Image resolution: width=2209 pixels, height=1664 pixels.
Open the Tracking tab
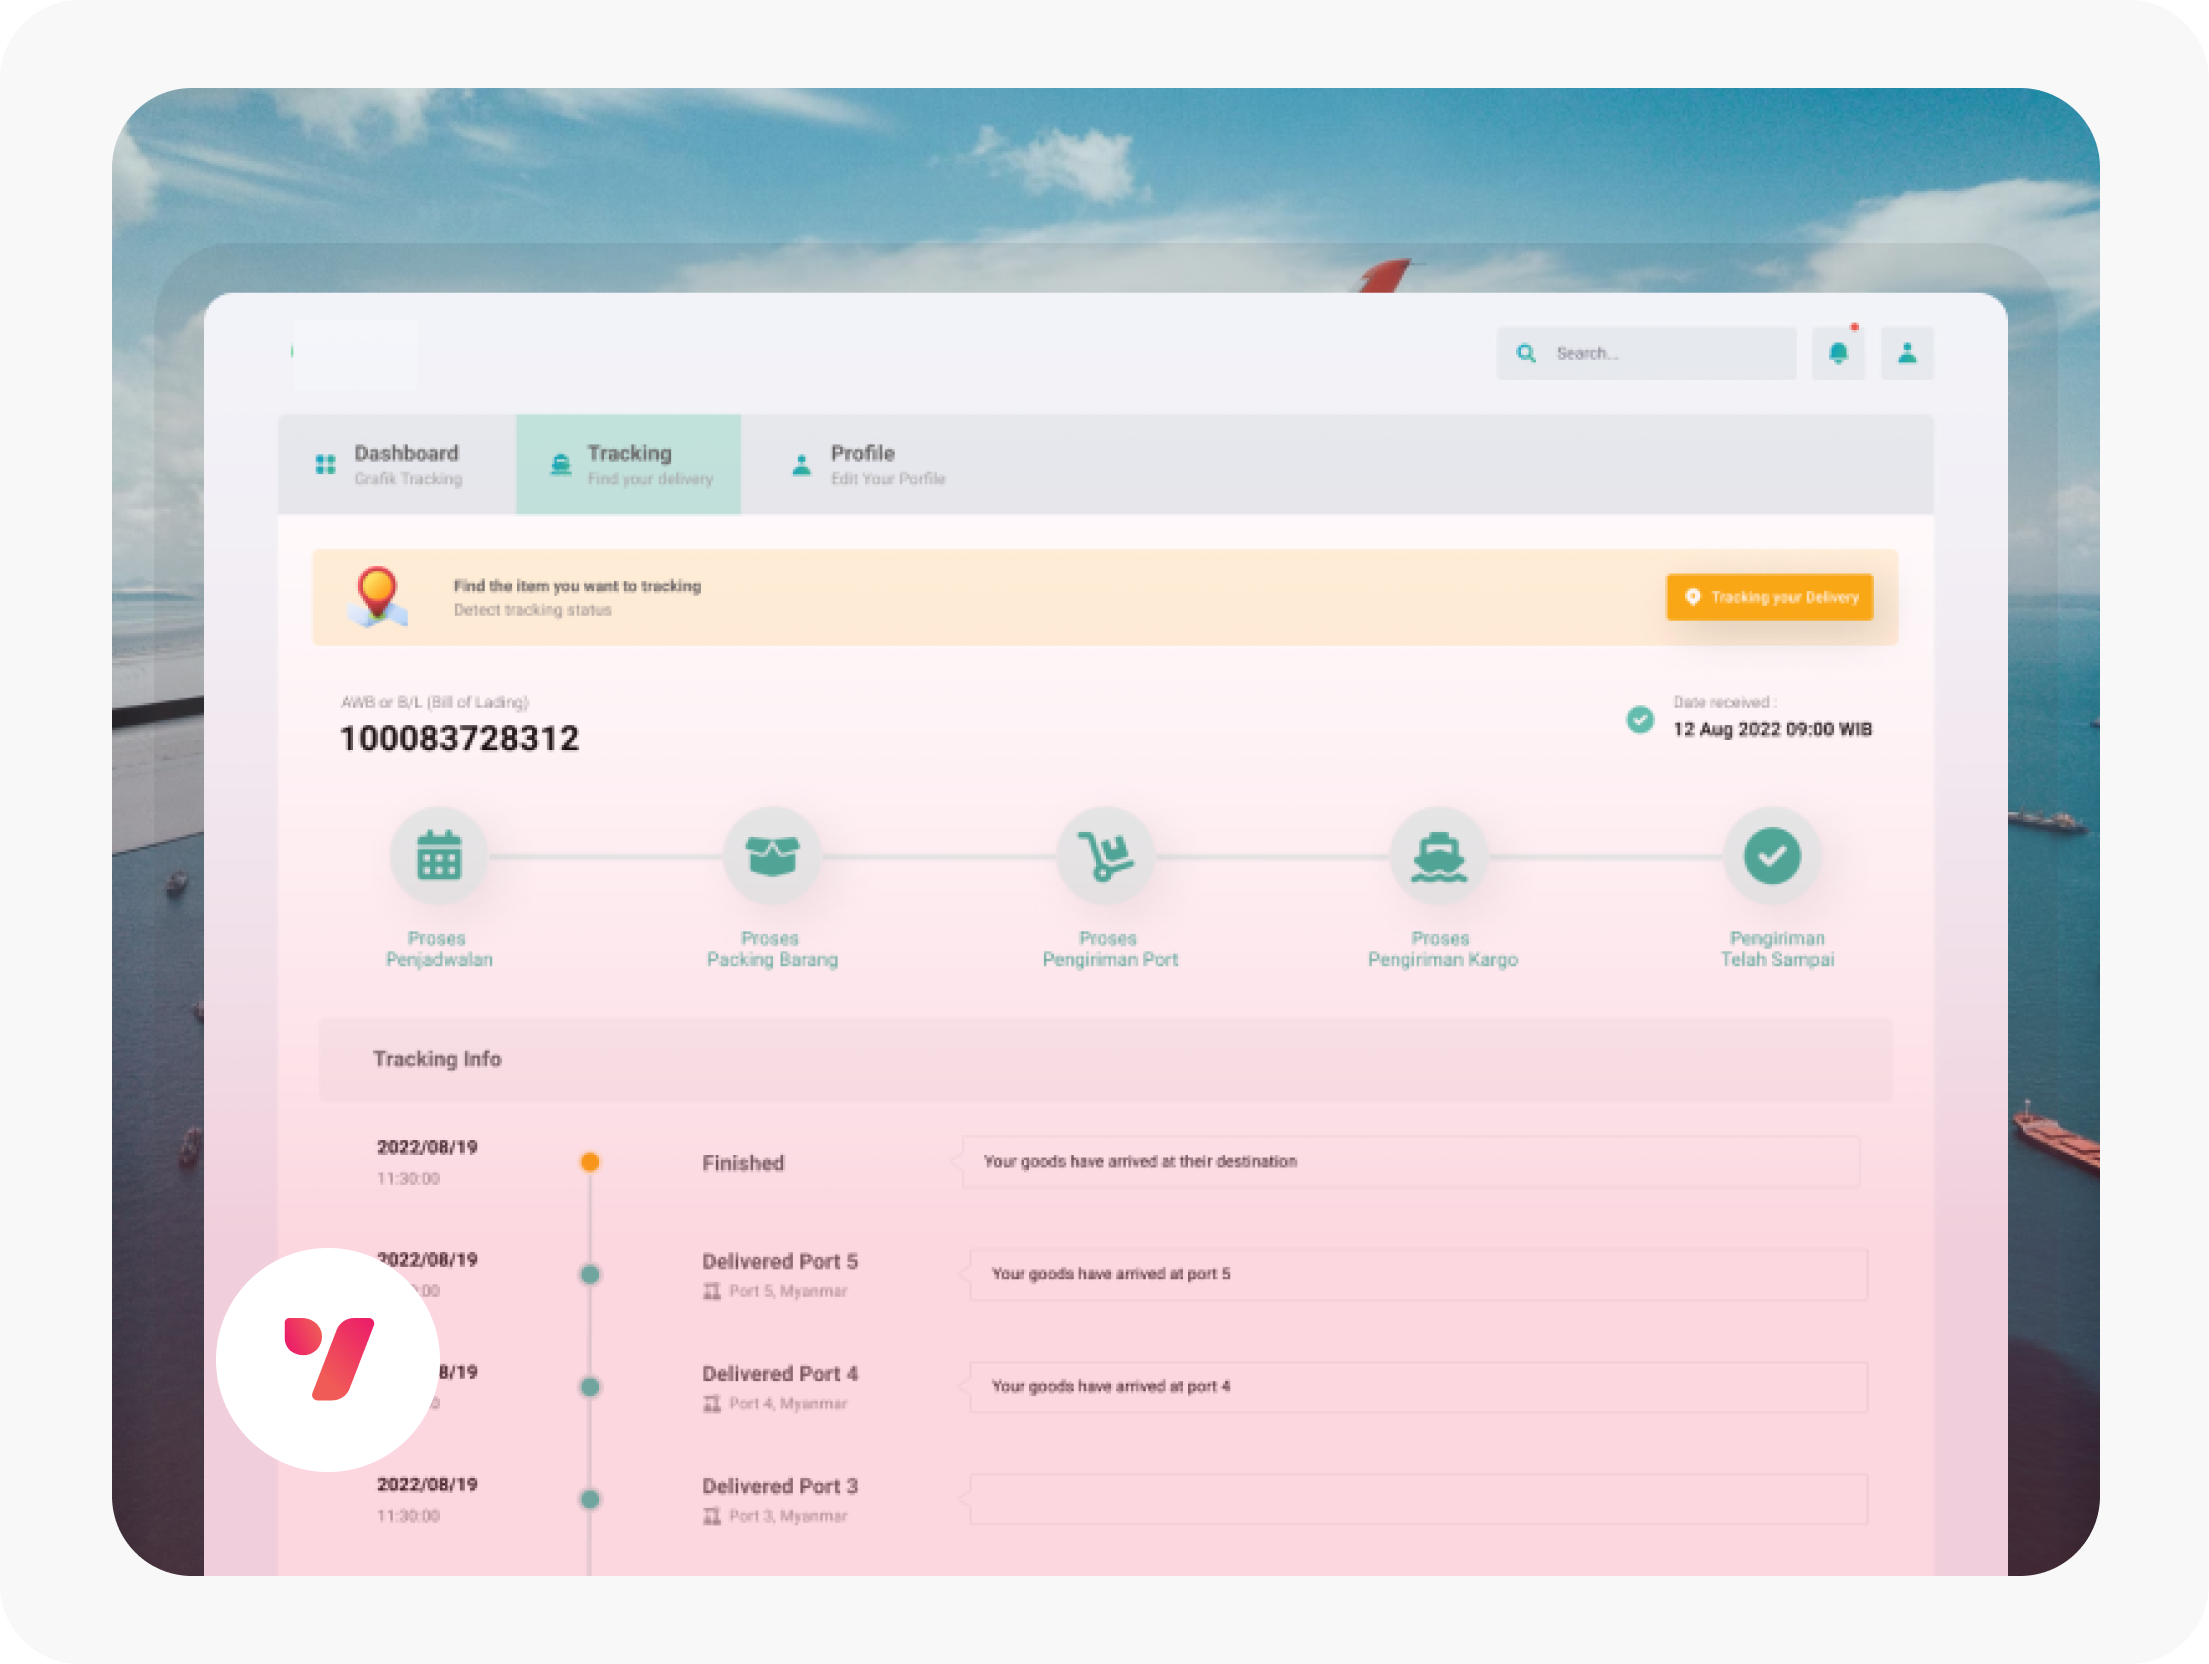(629, 464)
